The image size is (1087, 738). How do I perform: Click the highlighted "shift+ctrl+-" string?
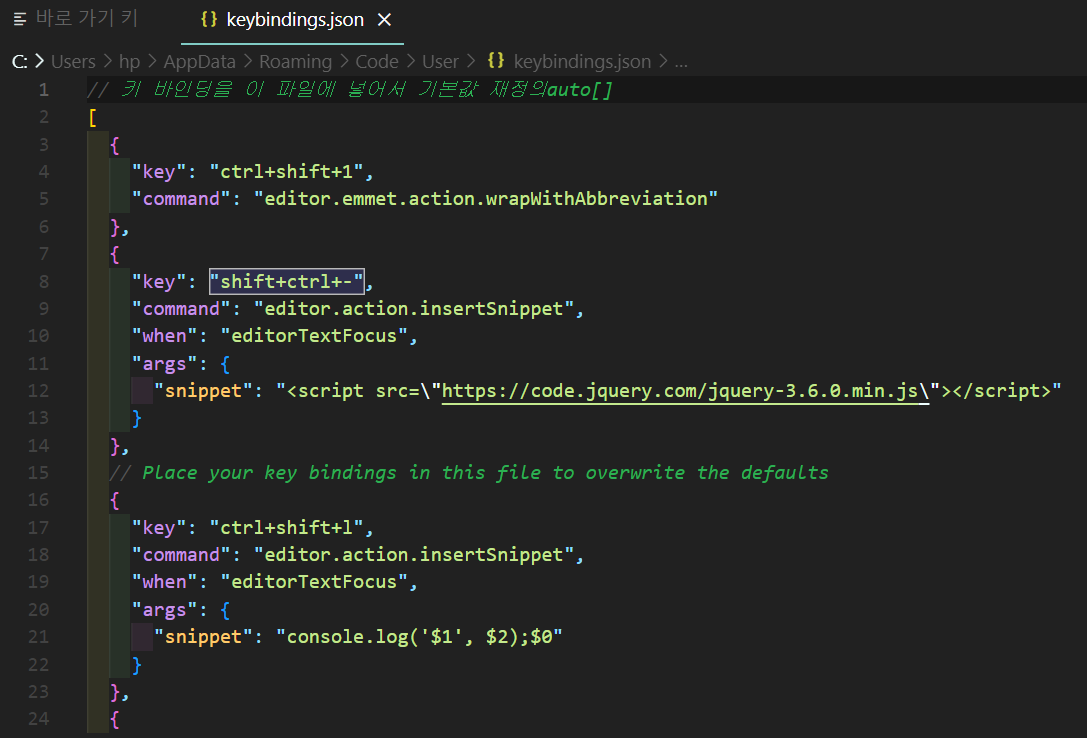pos(287,281)
